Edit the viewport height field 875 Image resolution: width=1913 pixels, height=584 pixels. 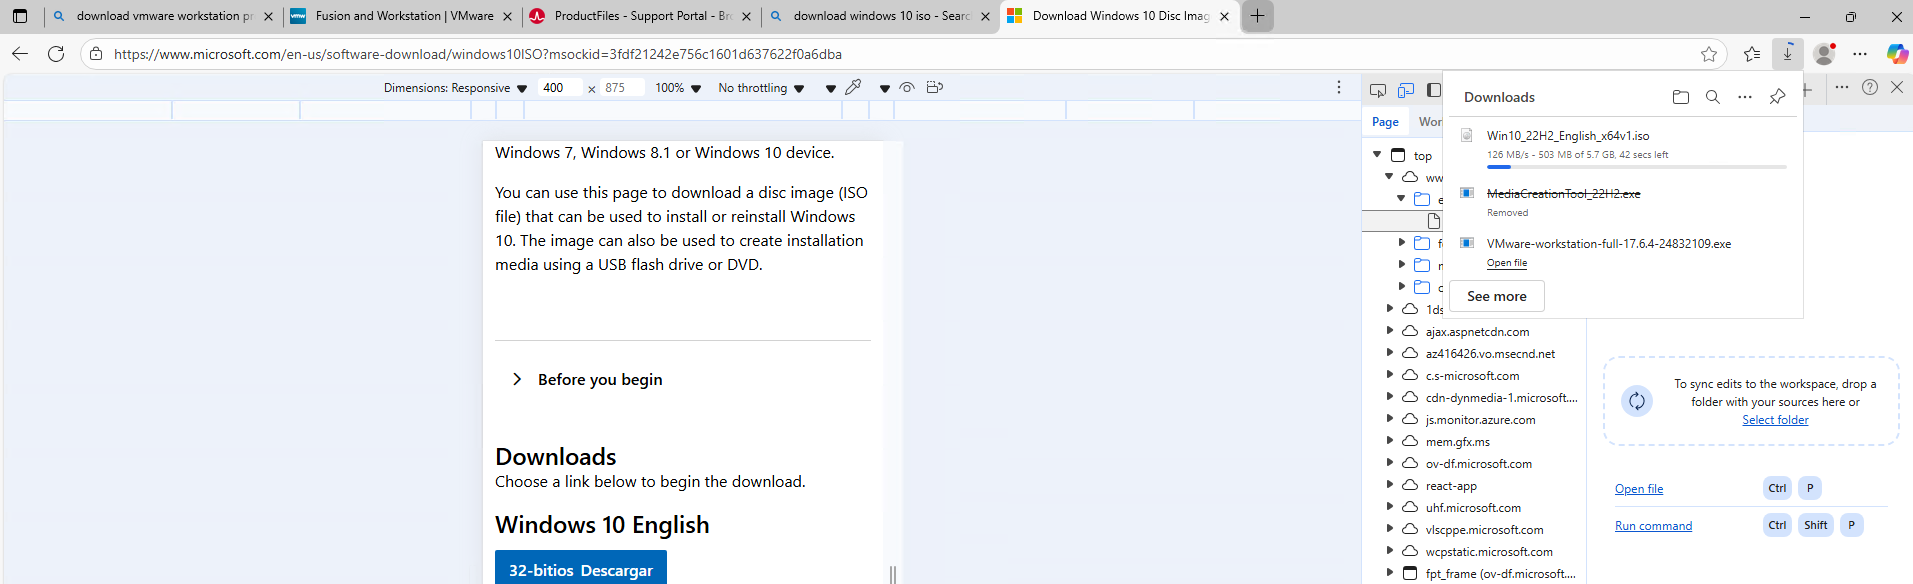(x=621, y=88)
